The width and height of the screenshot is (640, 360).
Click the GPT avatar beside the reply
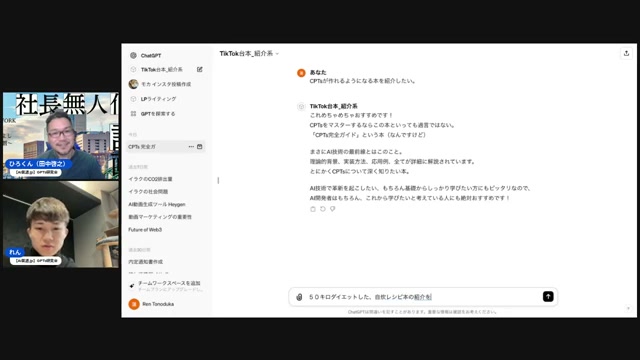[x=301, y=107]
